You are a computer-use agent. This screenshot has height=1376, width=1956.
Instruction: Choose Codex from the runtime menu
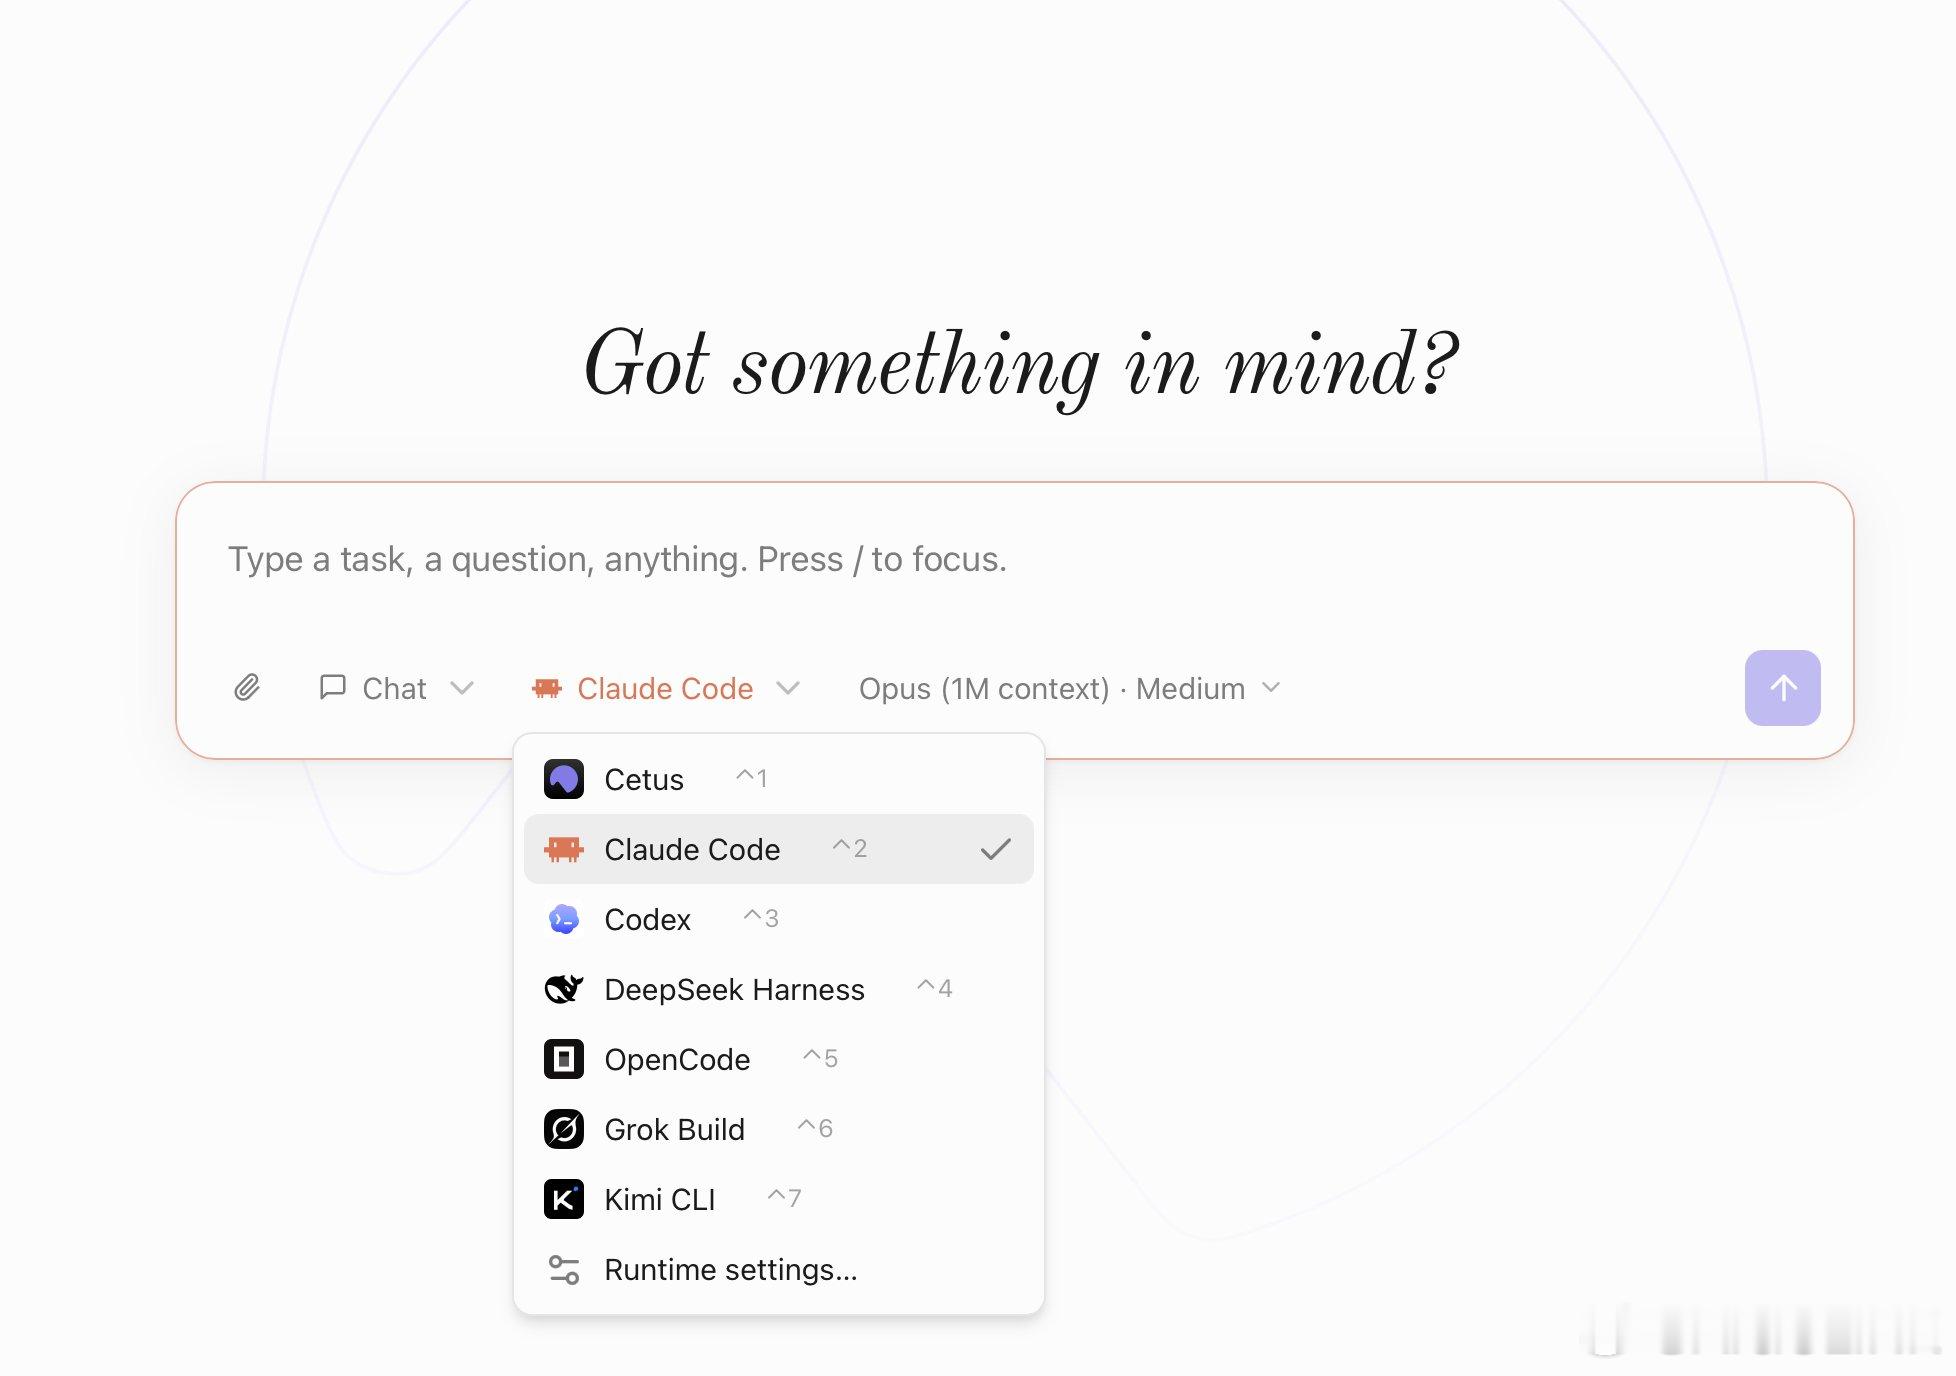pyautogui.click(x=779, y=919)
